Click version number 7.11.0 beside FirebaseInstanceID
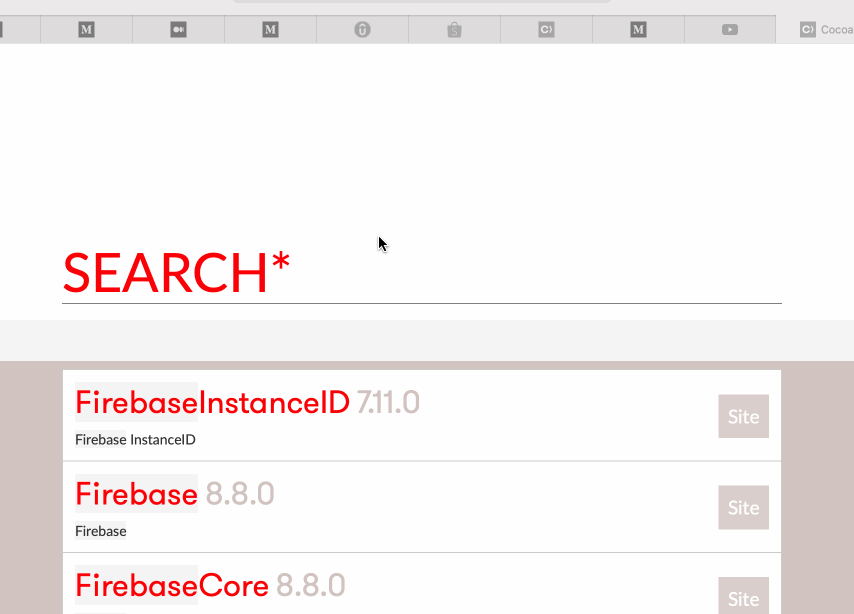Image resolution: width=854 pixels, height=614 pixels. click(x=389, y=402)
